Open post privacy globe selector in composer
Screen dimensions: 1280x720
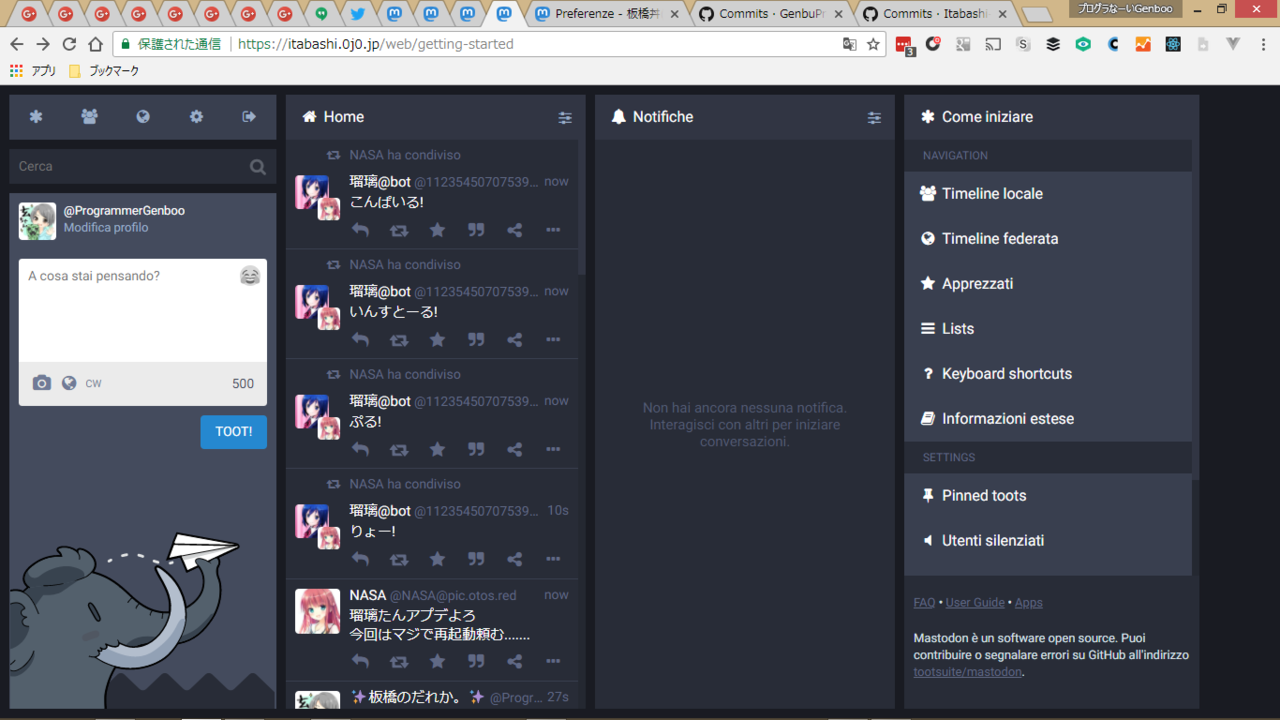69,383
